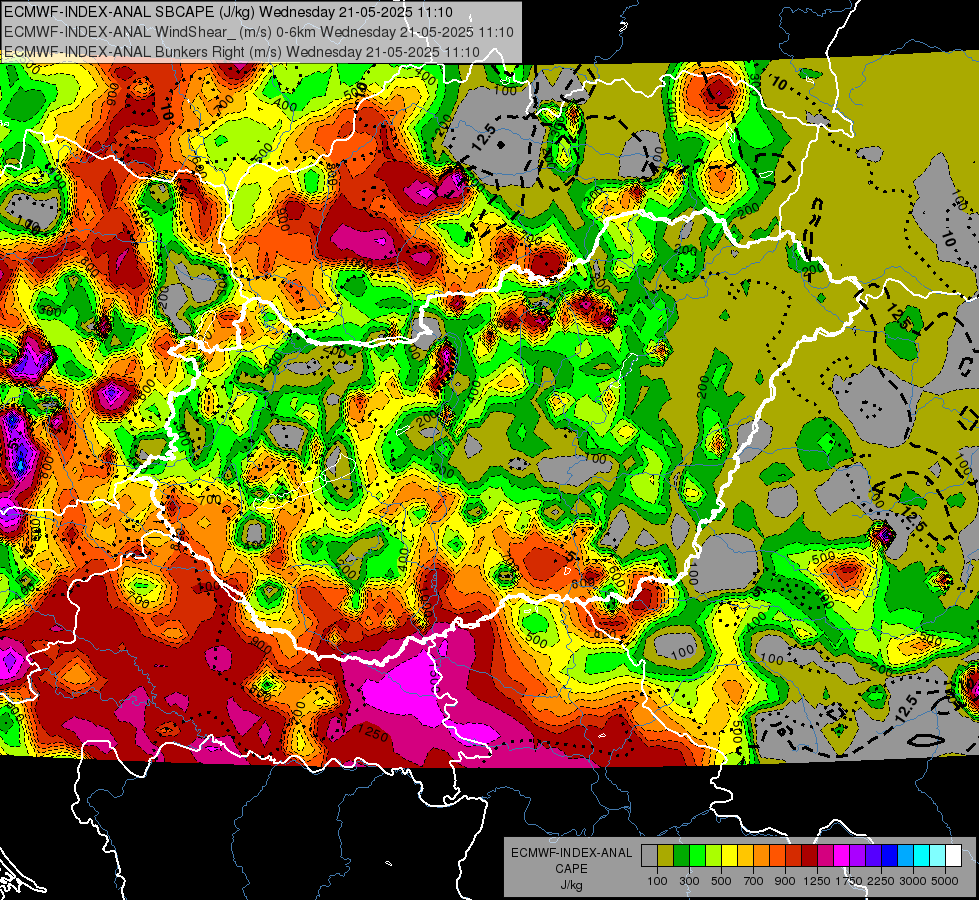Choose the orange legend swatch above 700
The height and width of the screenshot is (900, 979).
[x=761, y=856]
